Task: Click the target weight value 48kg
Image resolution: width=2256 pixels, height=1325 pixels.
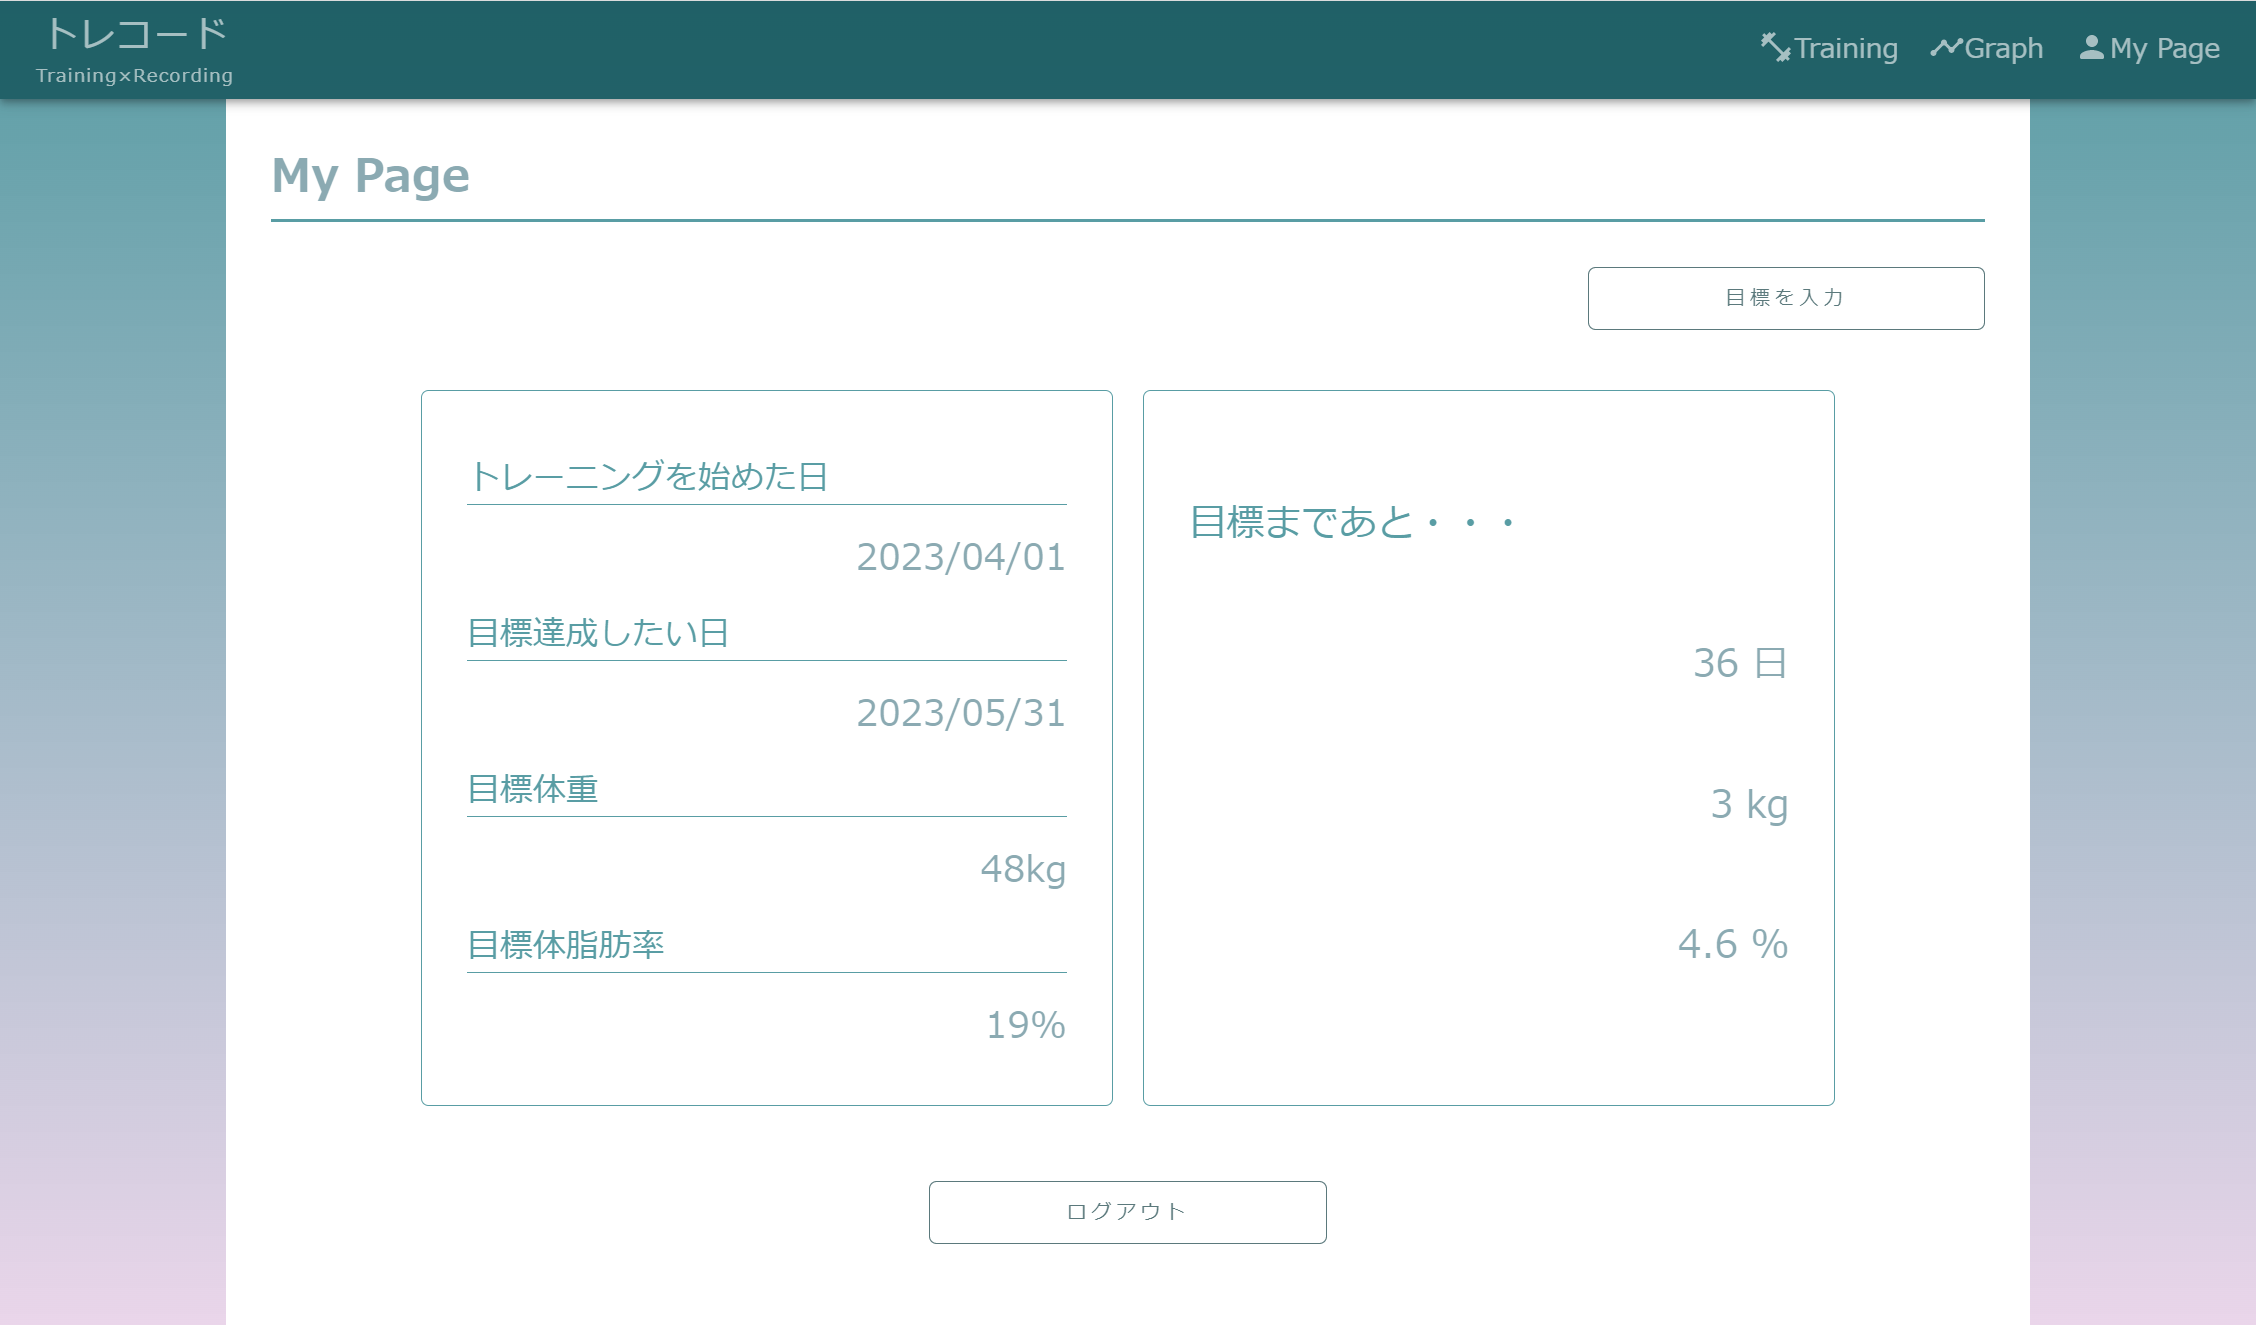Action: click(1022, 868)
